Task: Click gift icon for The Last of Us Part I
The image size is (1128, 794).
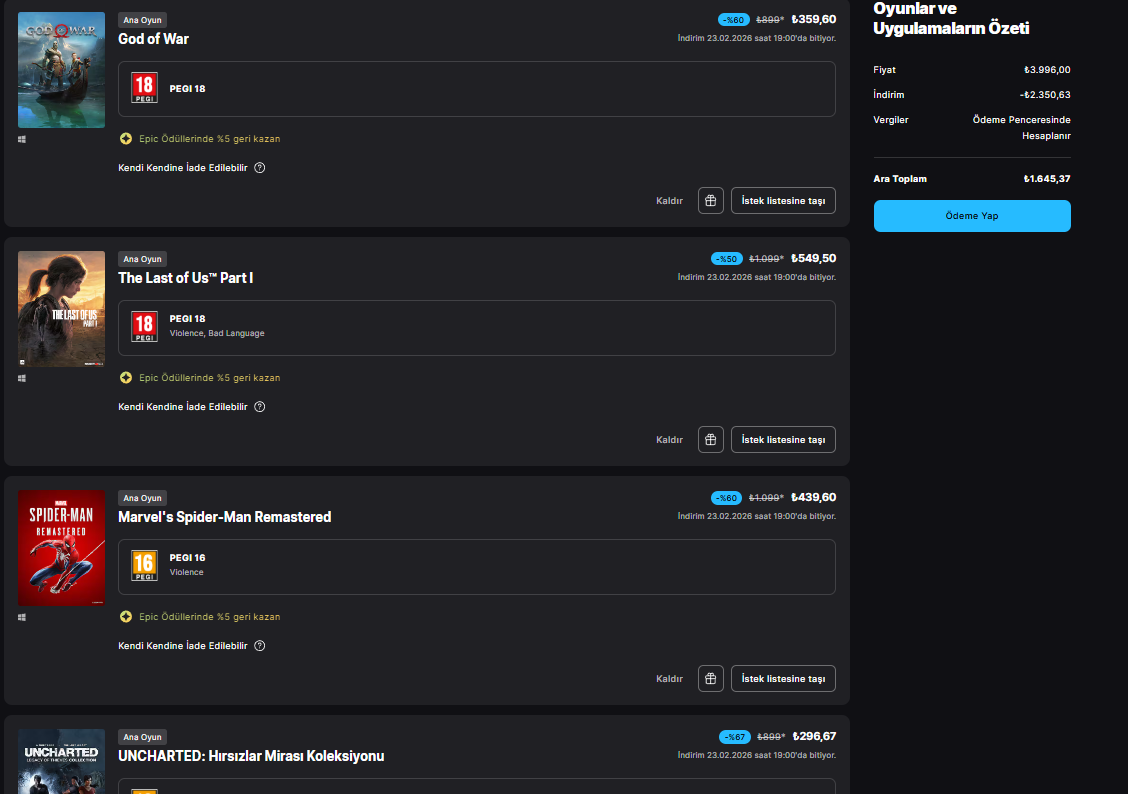Action: pyautogui.click(x=710, y=439)
